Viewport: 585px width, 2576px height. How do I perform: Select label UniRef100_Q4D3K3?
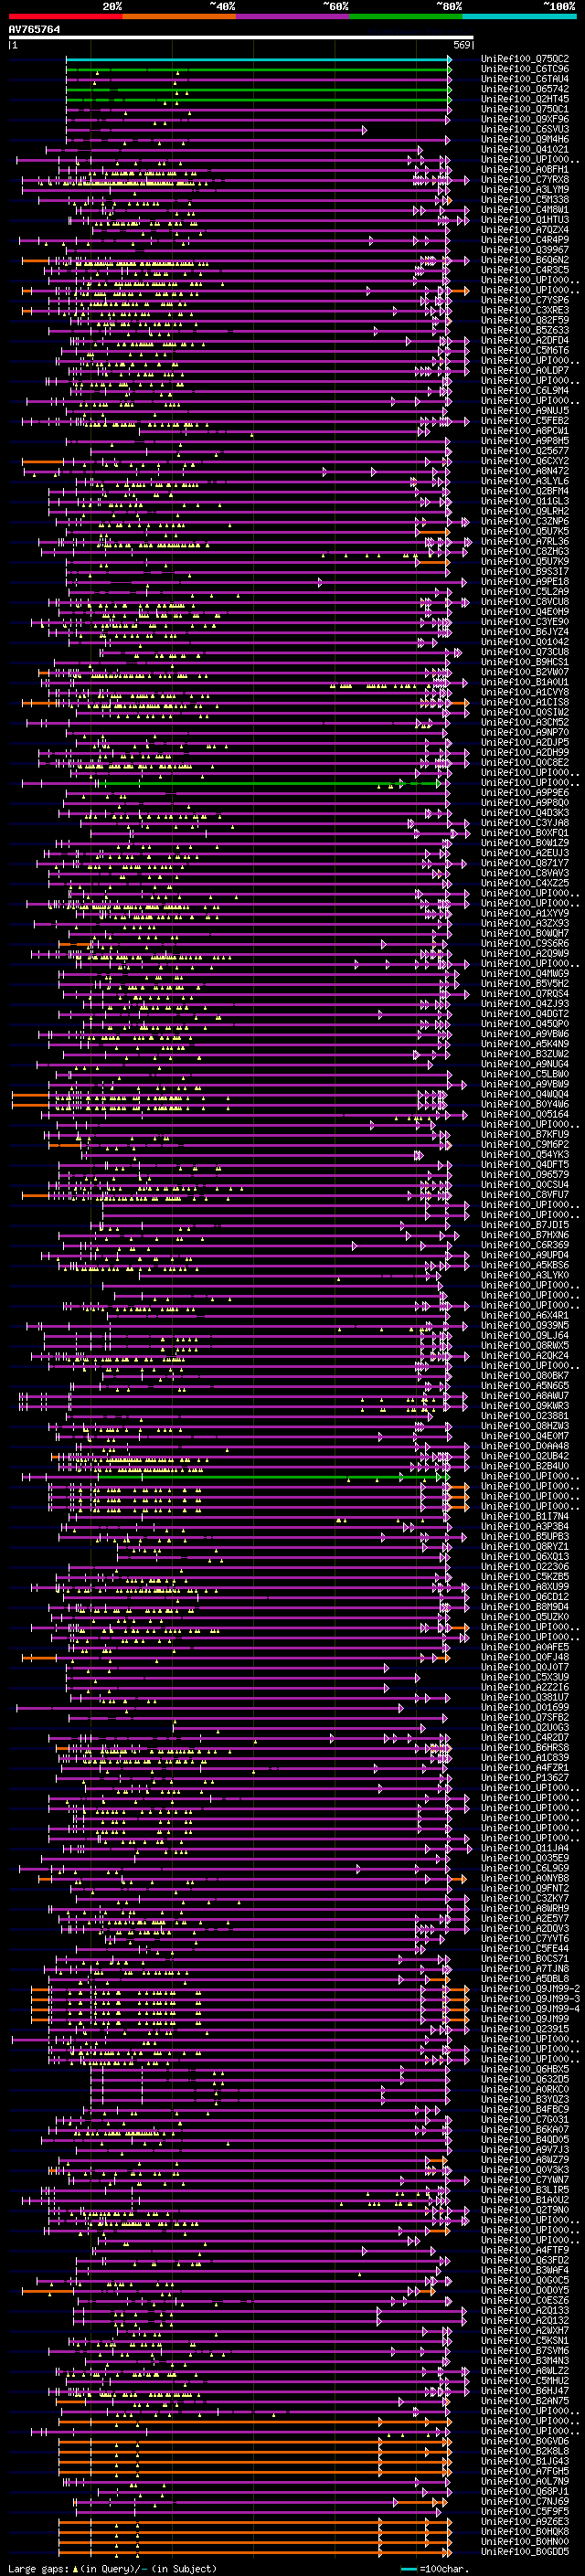click(x=525, y=813)
